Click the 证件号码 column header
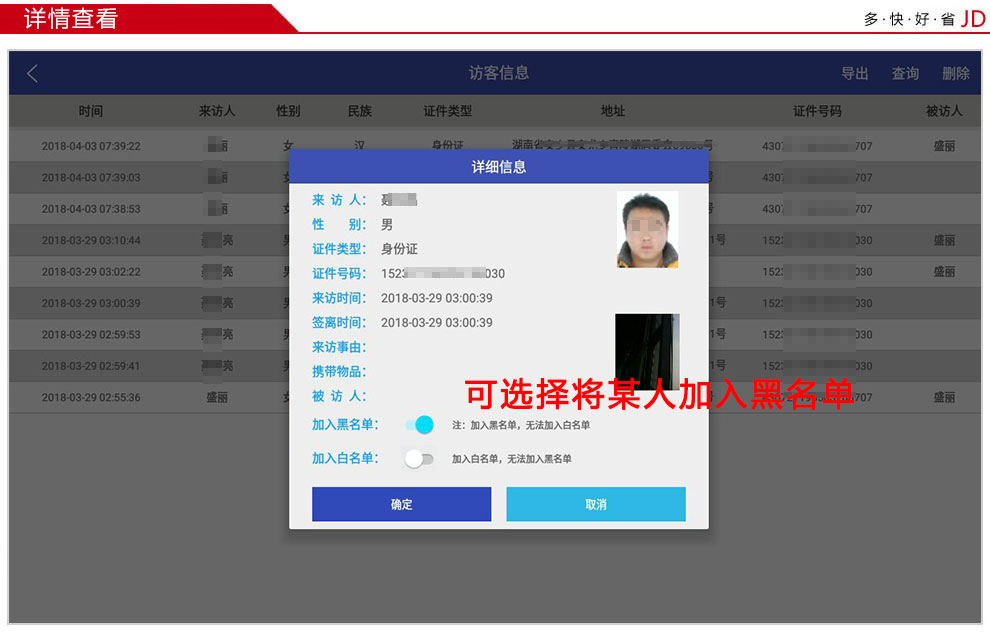990x634 pixels. tap(816, 111)
